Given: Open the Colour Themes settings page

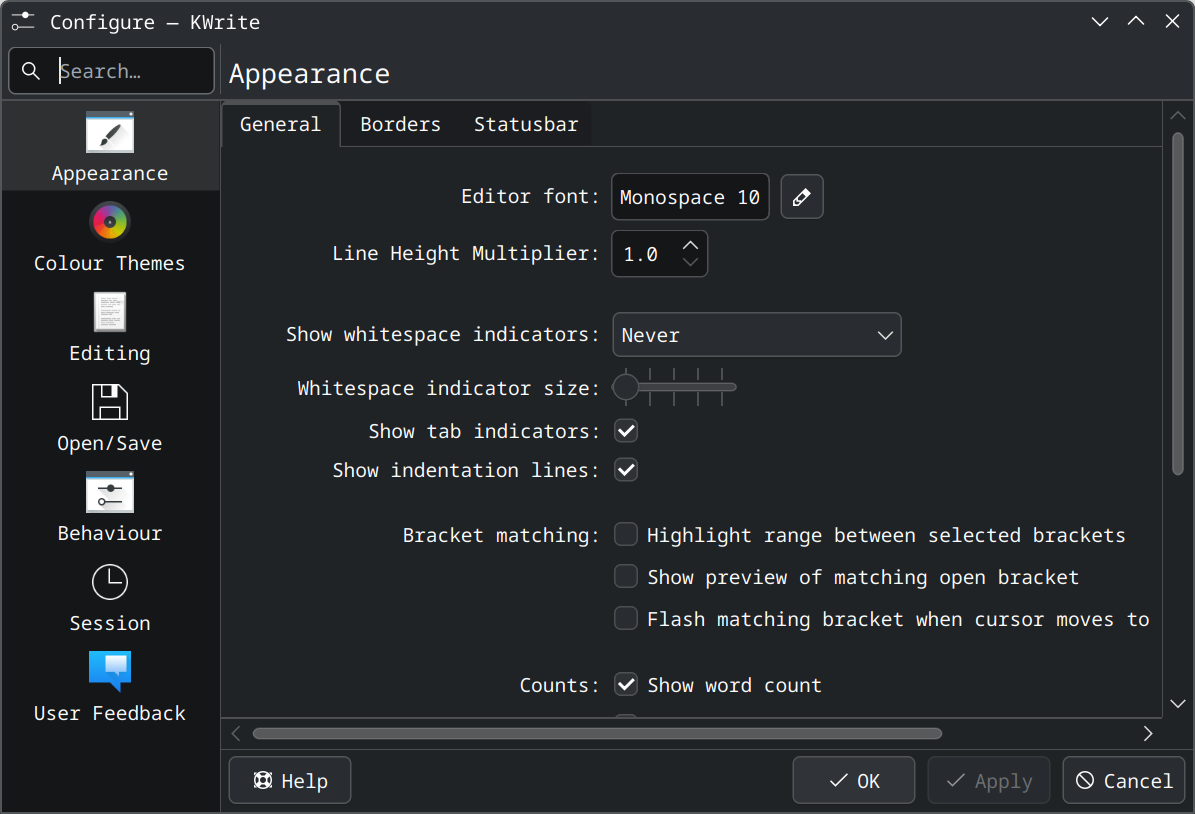Looking at the screenshot, I should tap(110, 237).
